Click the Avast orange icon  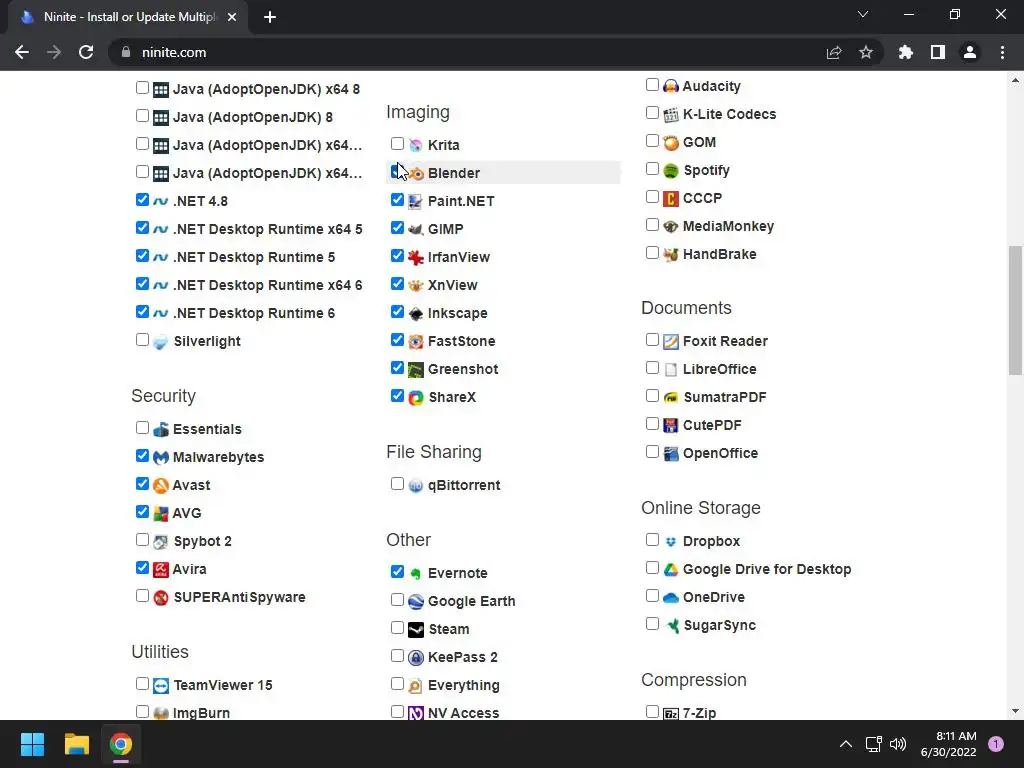tap(161, 486)
